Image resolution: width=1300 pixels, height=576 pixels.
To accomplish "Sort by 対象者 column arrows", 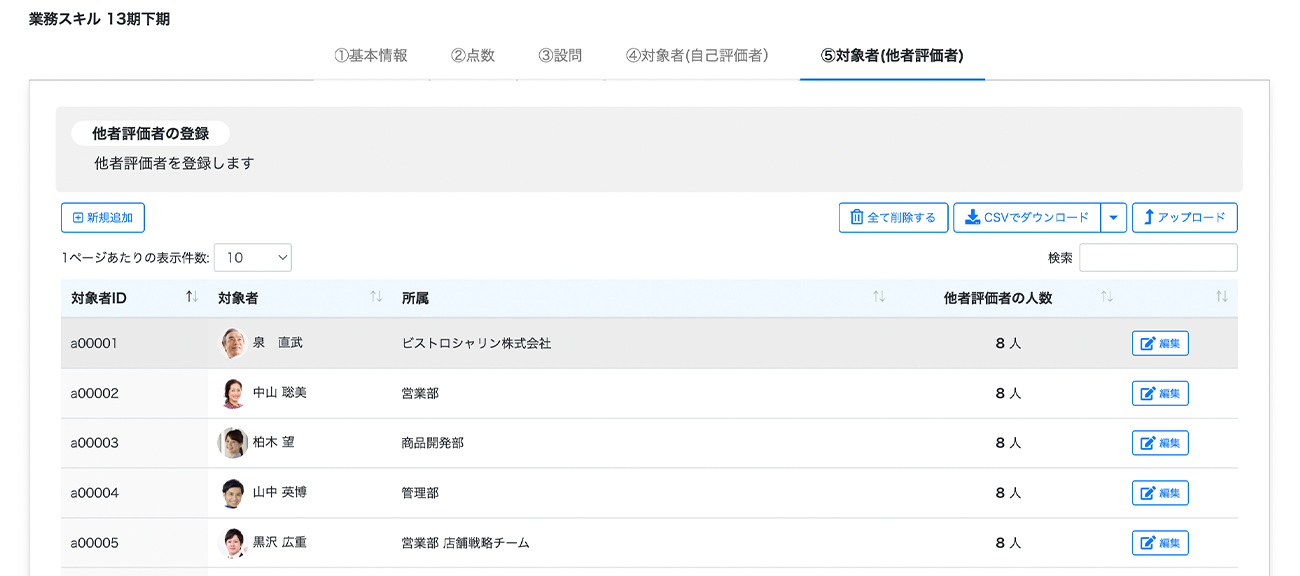I will (376, 297).
